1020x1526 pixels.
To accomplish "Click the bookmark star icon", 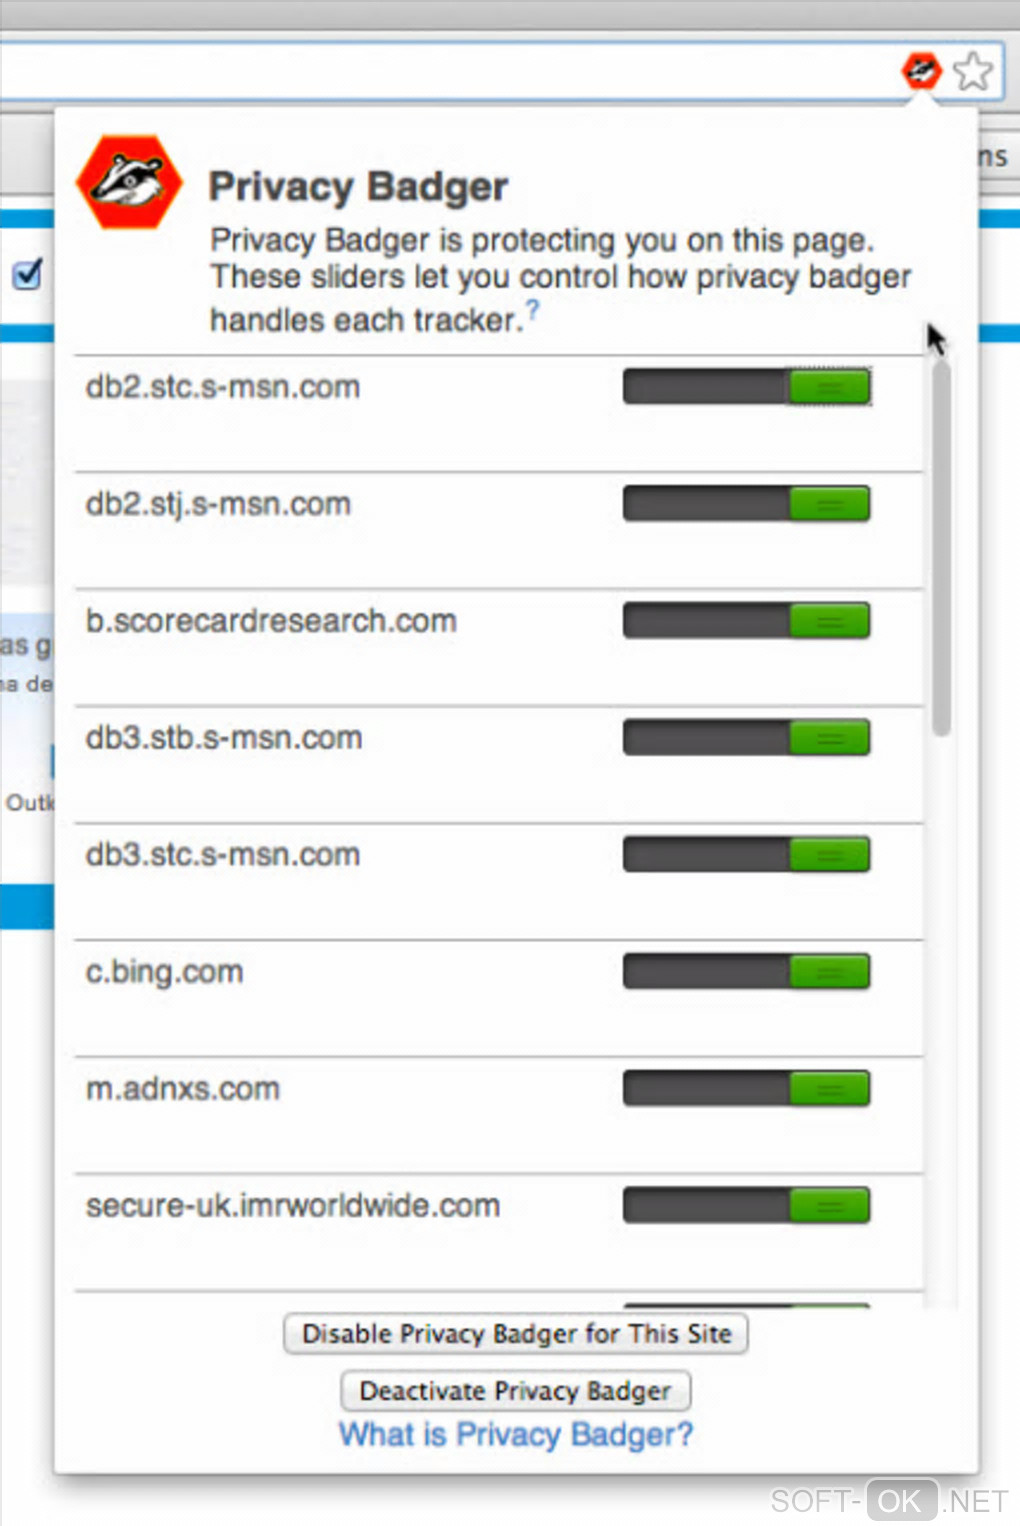I will [x=972, y=72].
